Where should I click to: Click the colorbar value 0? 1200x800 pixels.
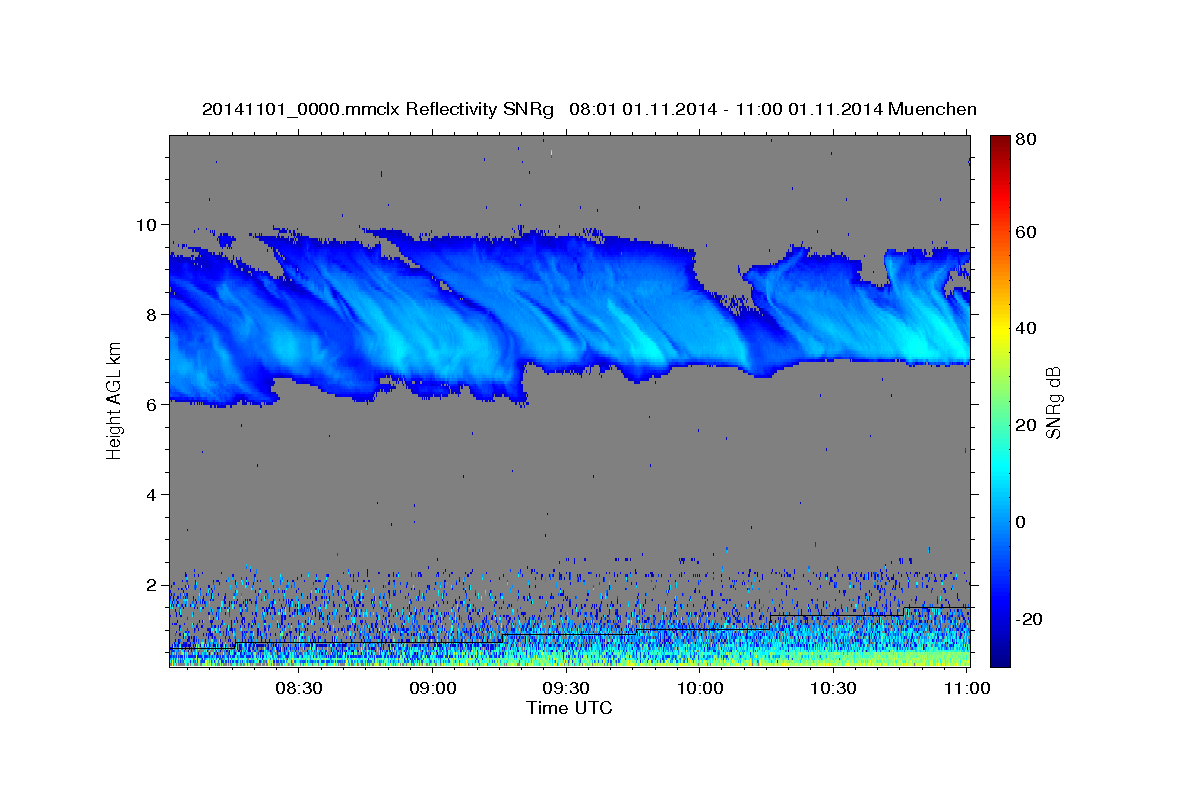1021,522
